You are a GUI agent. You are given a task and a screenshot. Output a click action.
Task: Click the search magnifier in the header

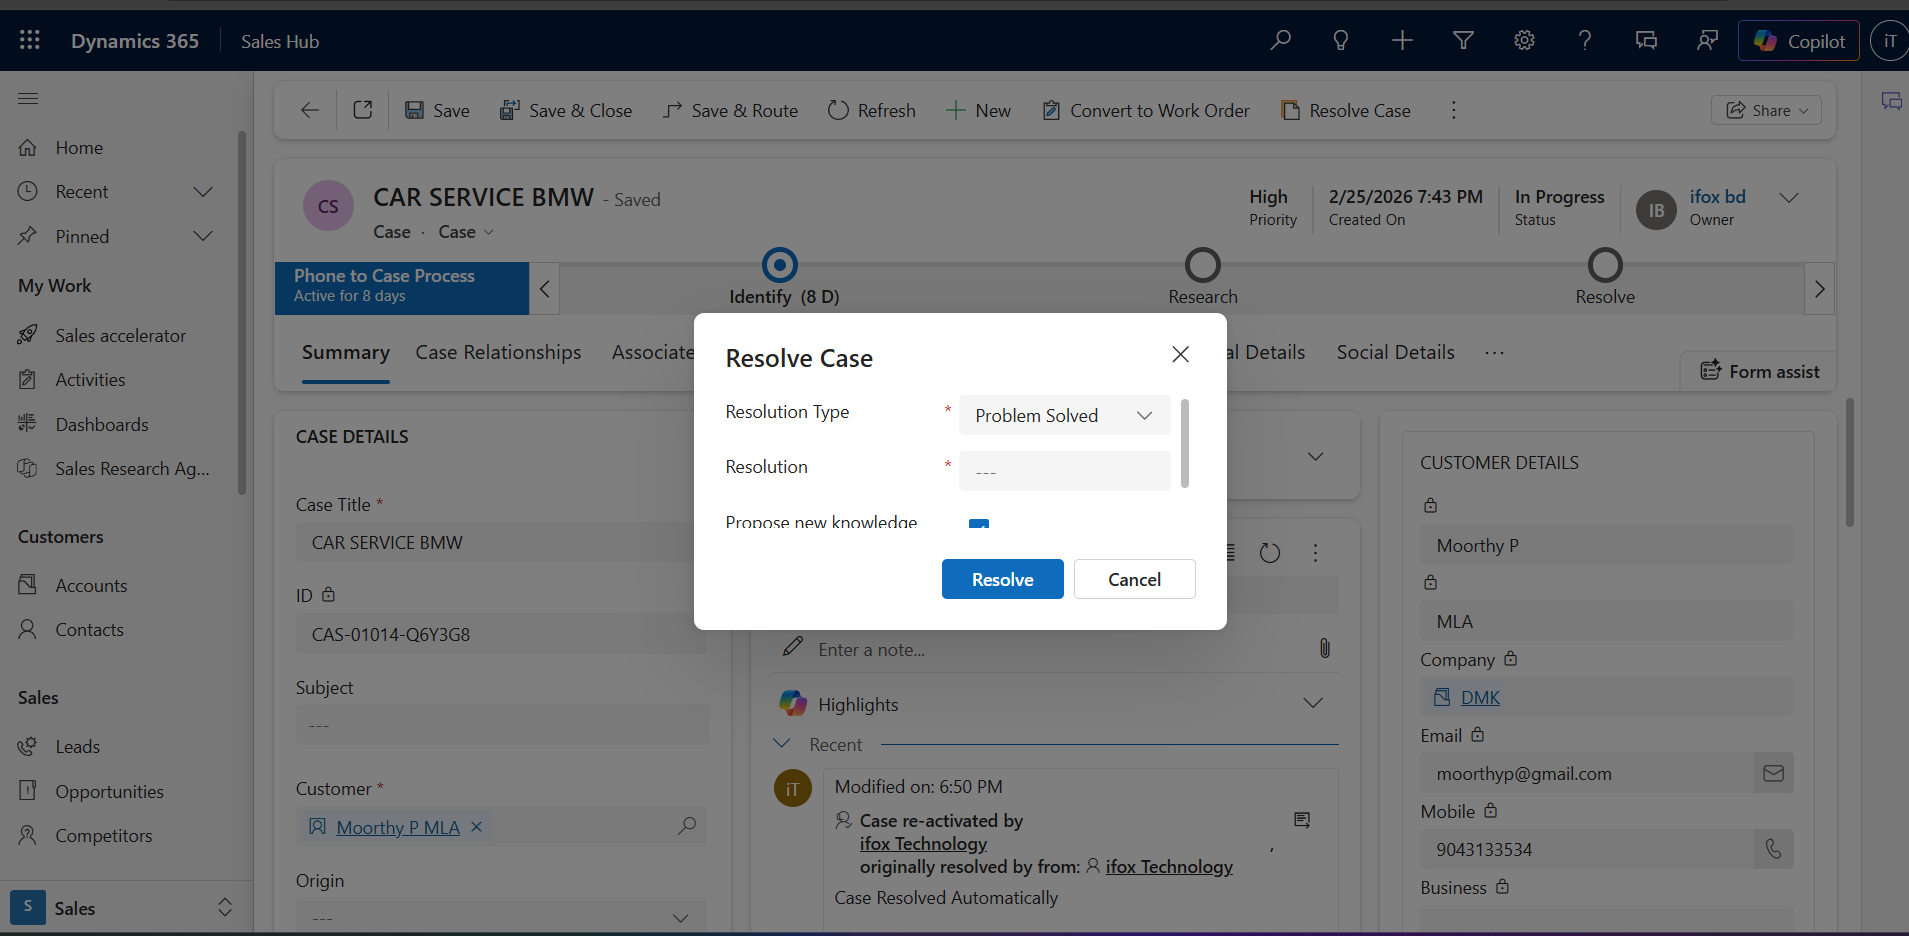coord(1280,40)
